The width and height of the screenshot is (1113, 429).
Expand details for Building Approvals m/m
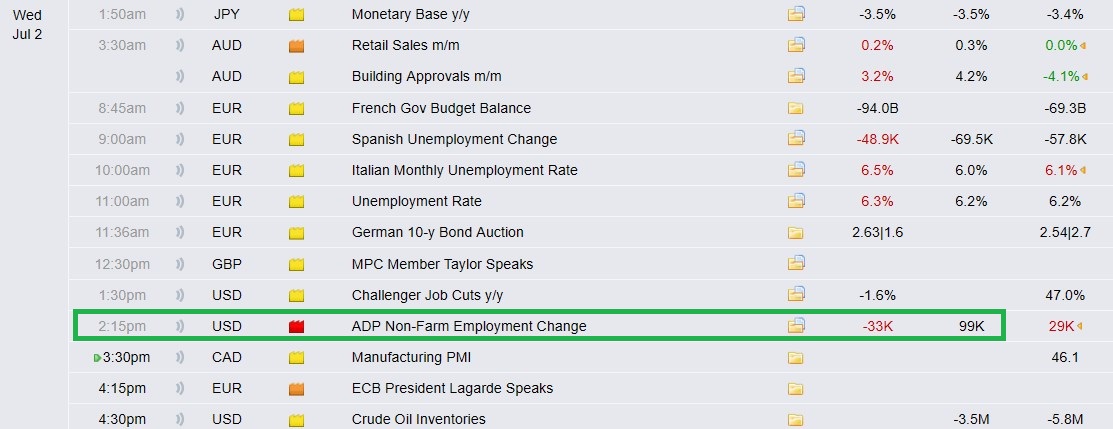coord(796,77)
